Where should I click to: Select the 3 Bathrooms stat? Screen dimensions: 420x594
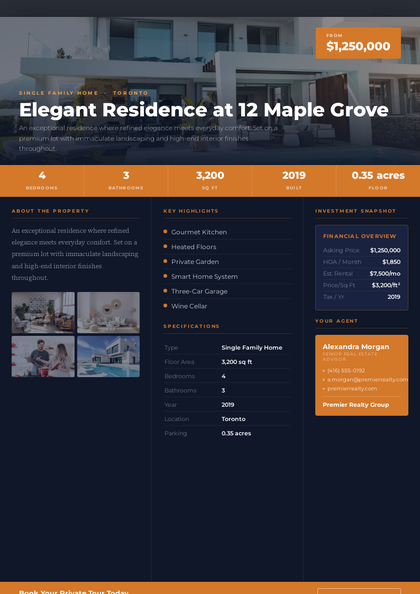(126, 181)
